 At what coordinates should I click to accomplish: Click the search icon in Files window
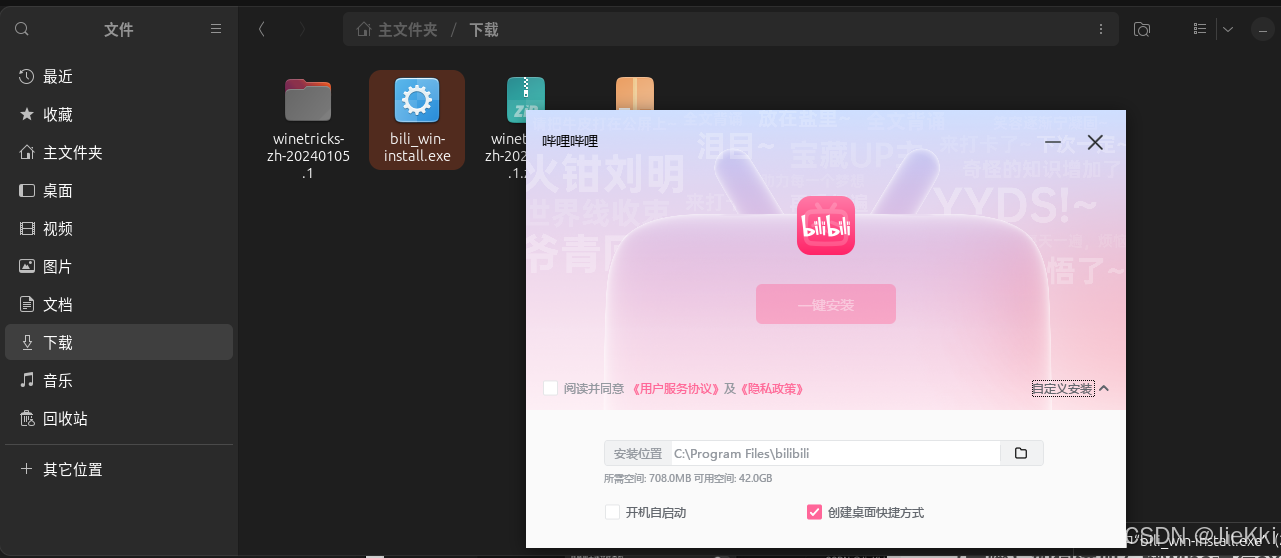pos(22,30)
